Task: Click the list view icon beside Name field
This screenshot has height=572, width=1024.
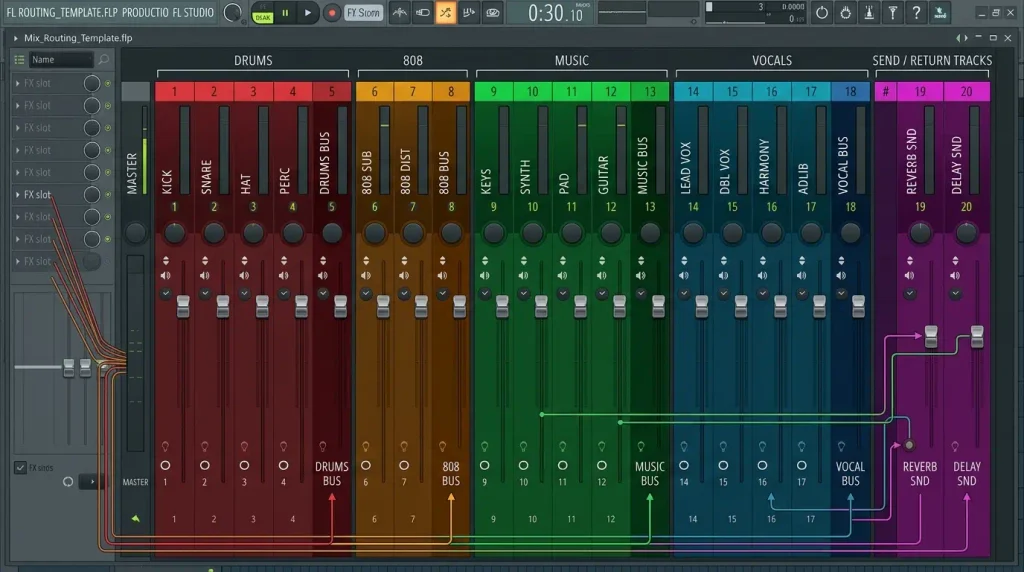Action: tap(19, 59)
